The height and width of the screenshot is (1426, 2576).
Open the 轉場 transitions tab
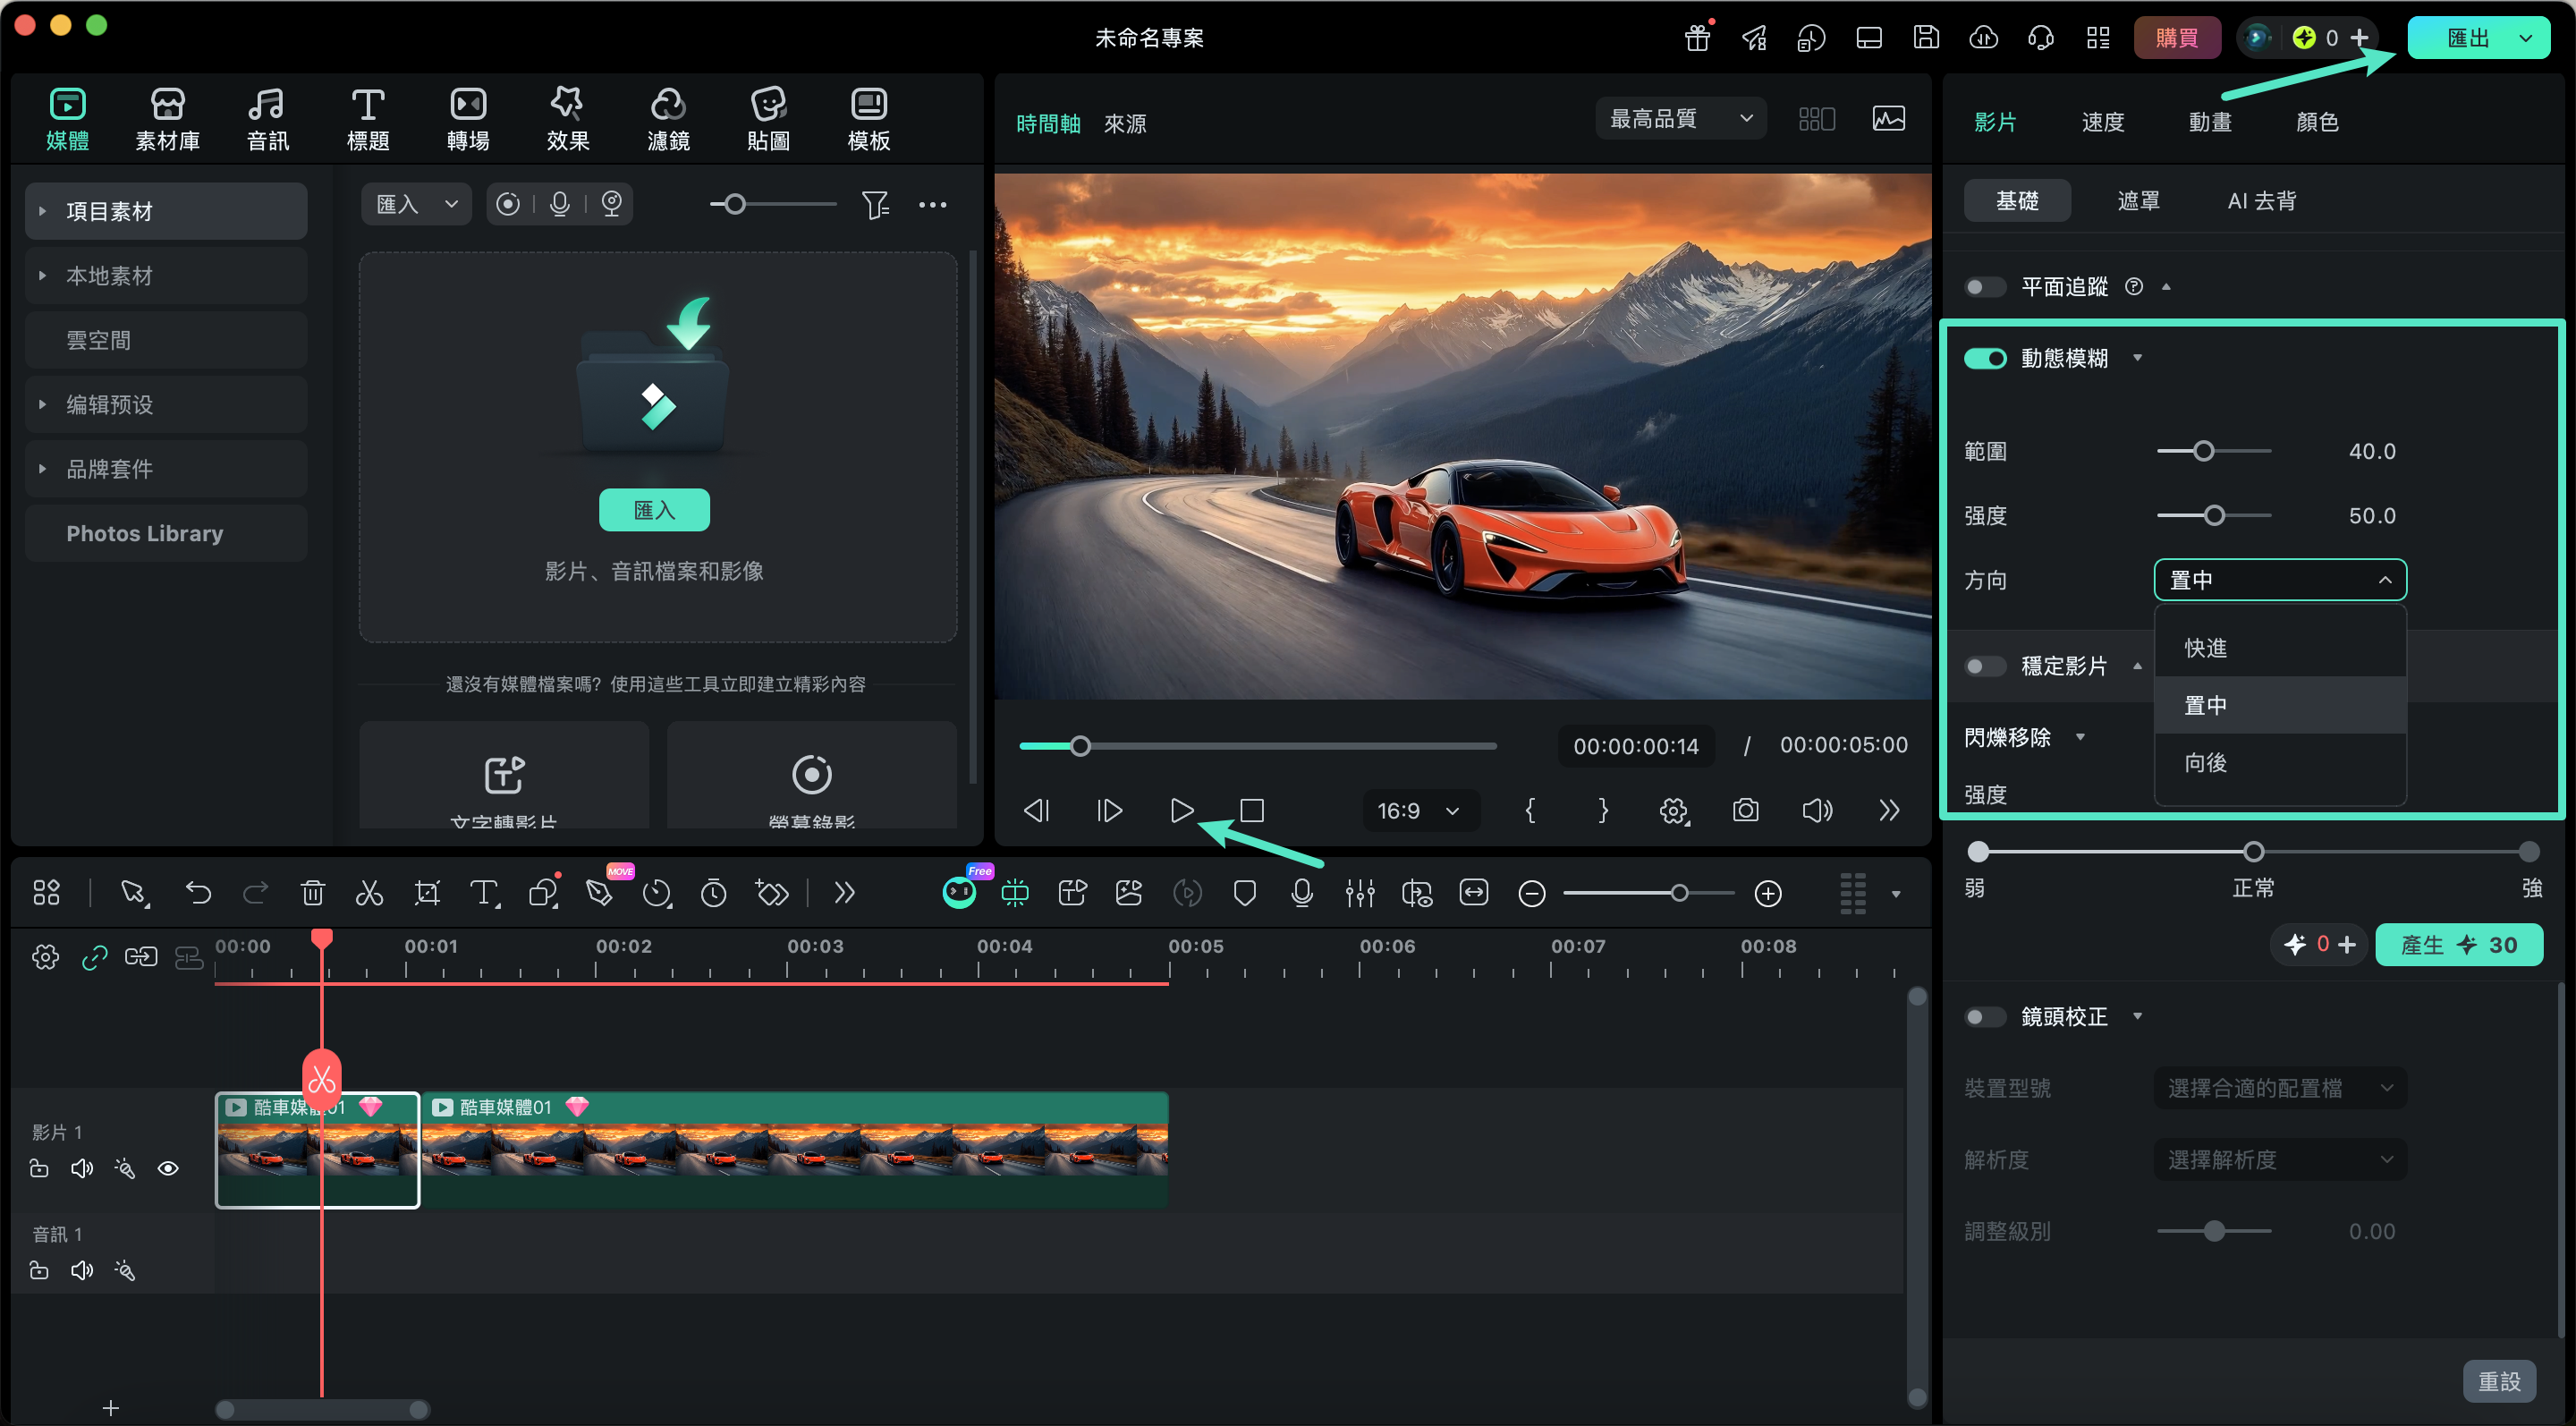(x=468, y=119)
